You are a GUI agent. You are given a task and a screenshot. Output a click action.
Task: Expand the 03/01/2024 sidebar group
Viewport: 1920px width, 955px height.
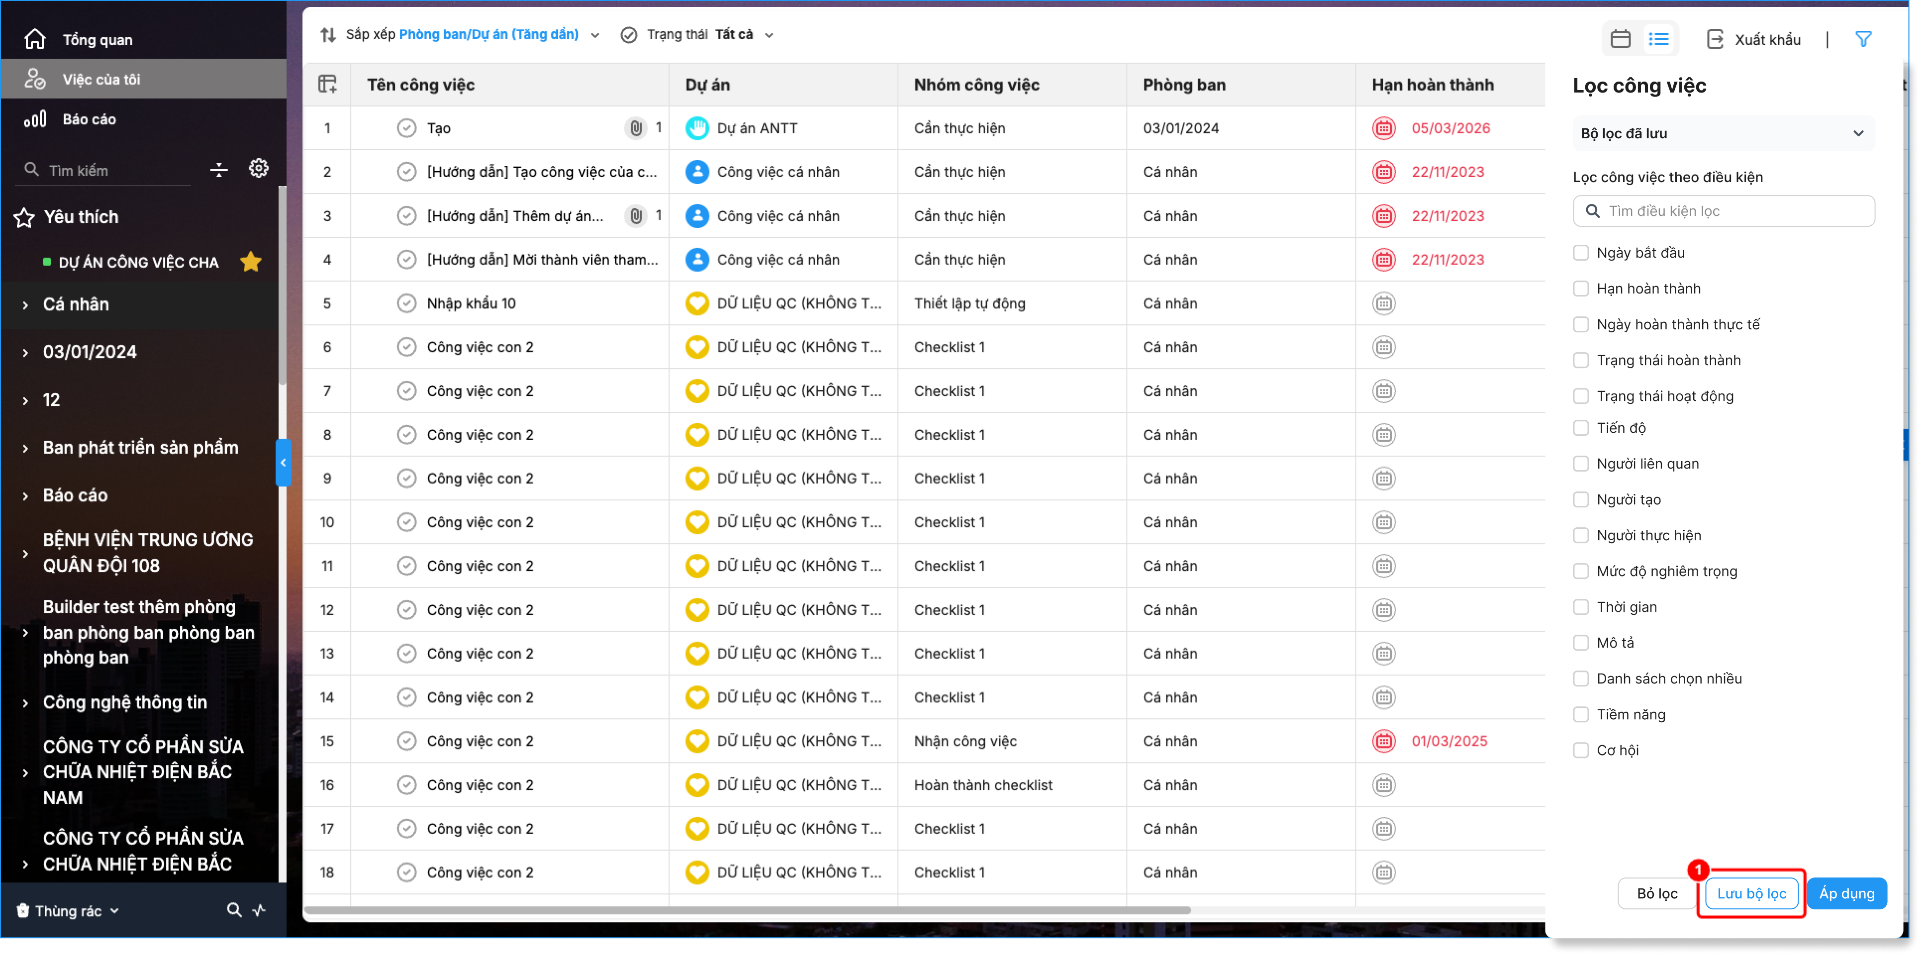[25, 353]
